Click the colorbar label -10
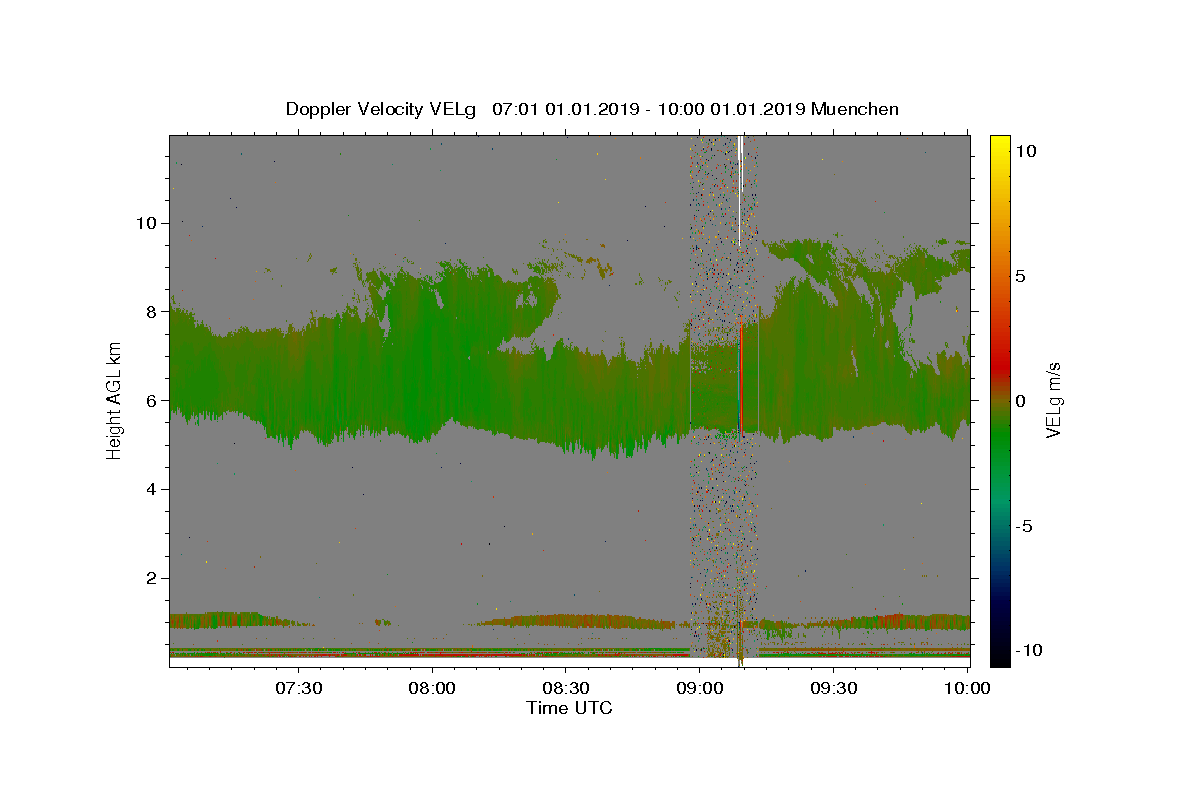The width and height of the screenshot is (1200, 800). pyautogui.click(x=1027, y=651)
